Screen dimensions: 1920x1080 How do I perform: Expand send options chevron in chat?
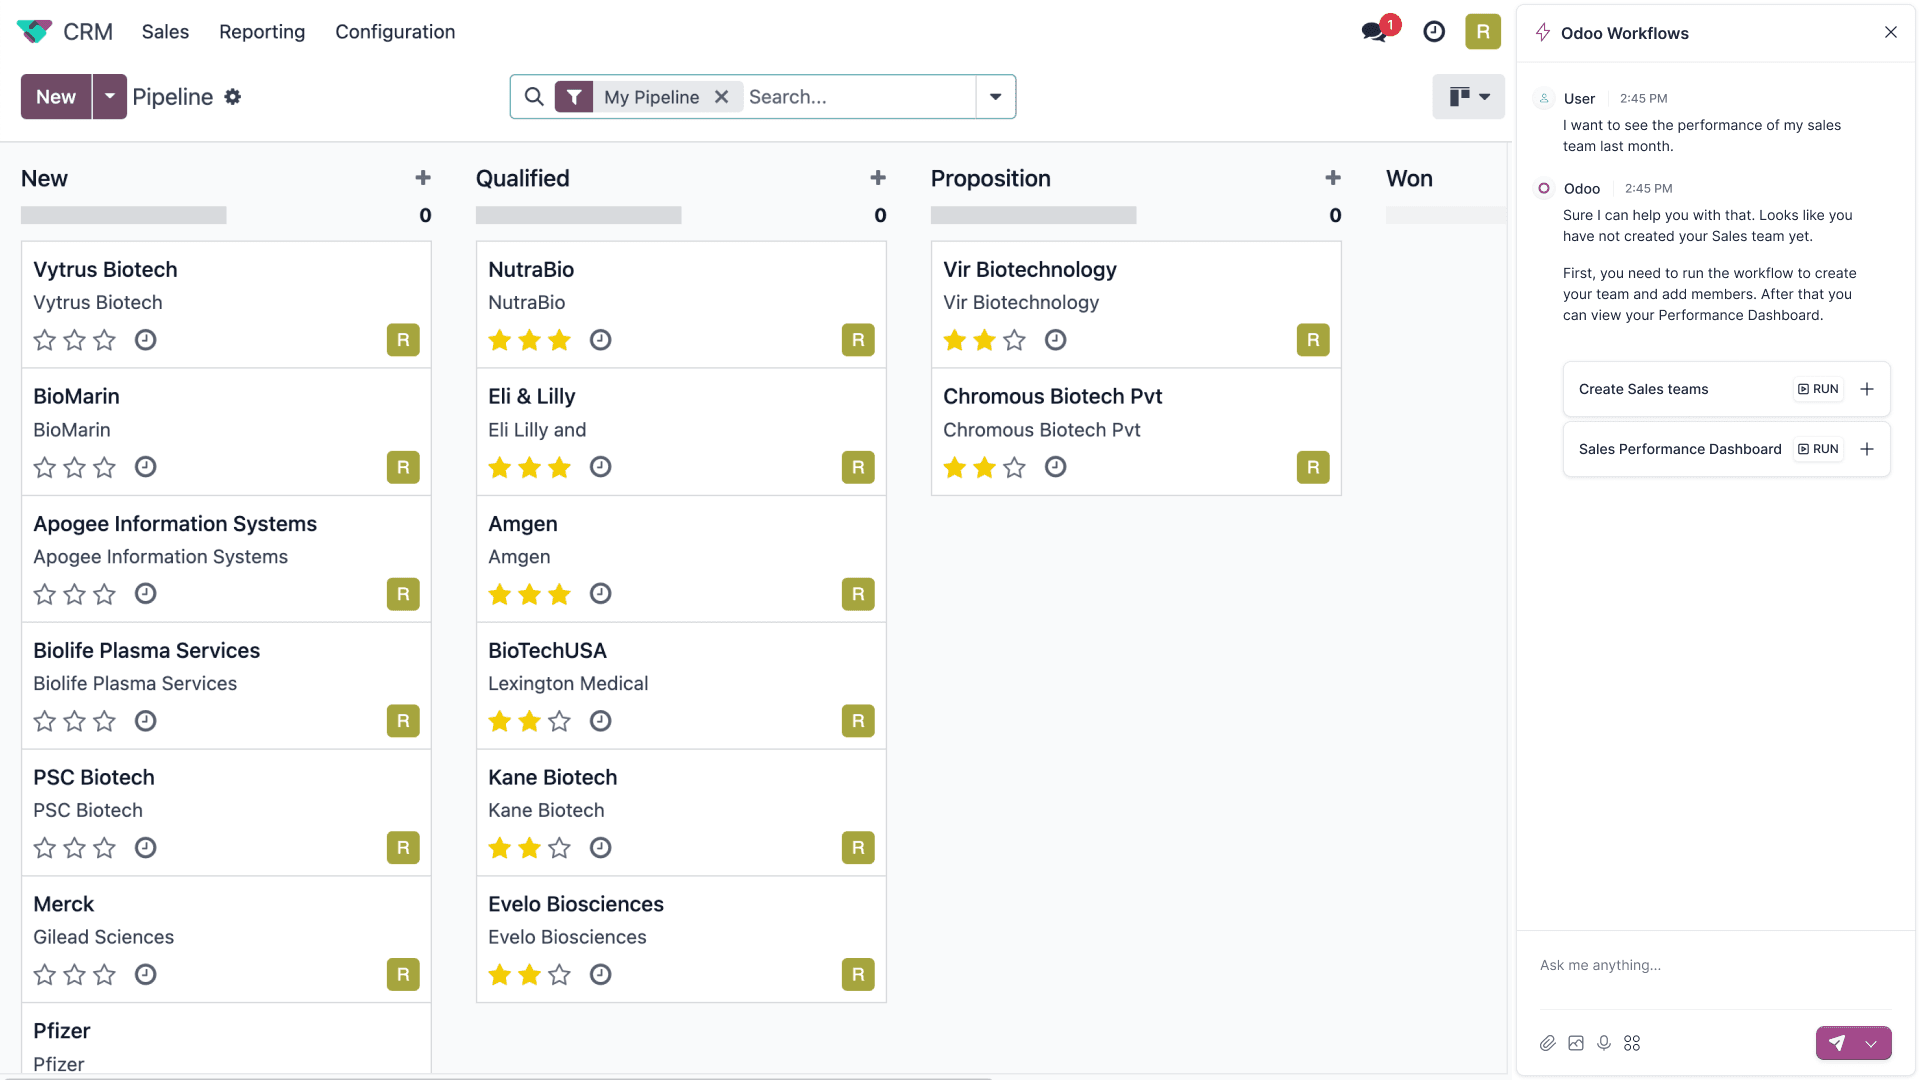click(1872, 1043)
